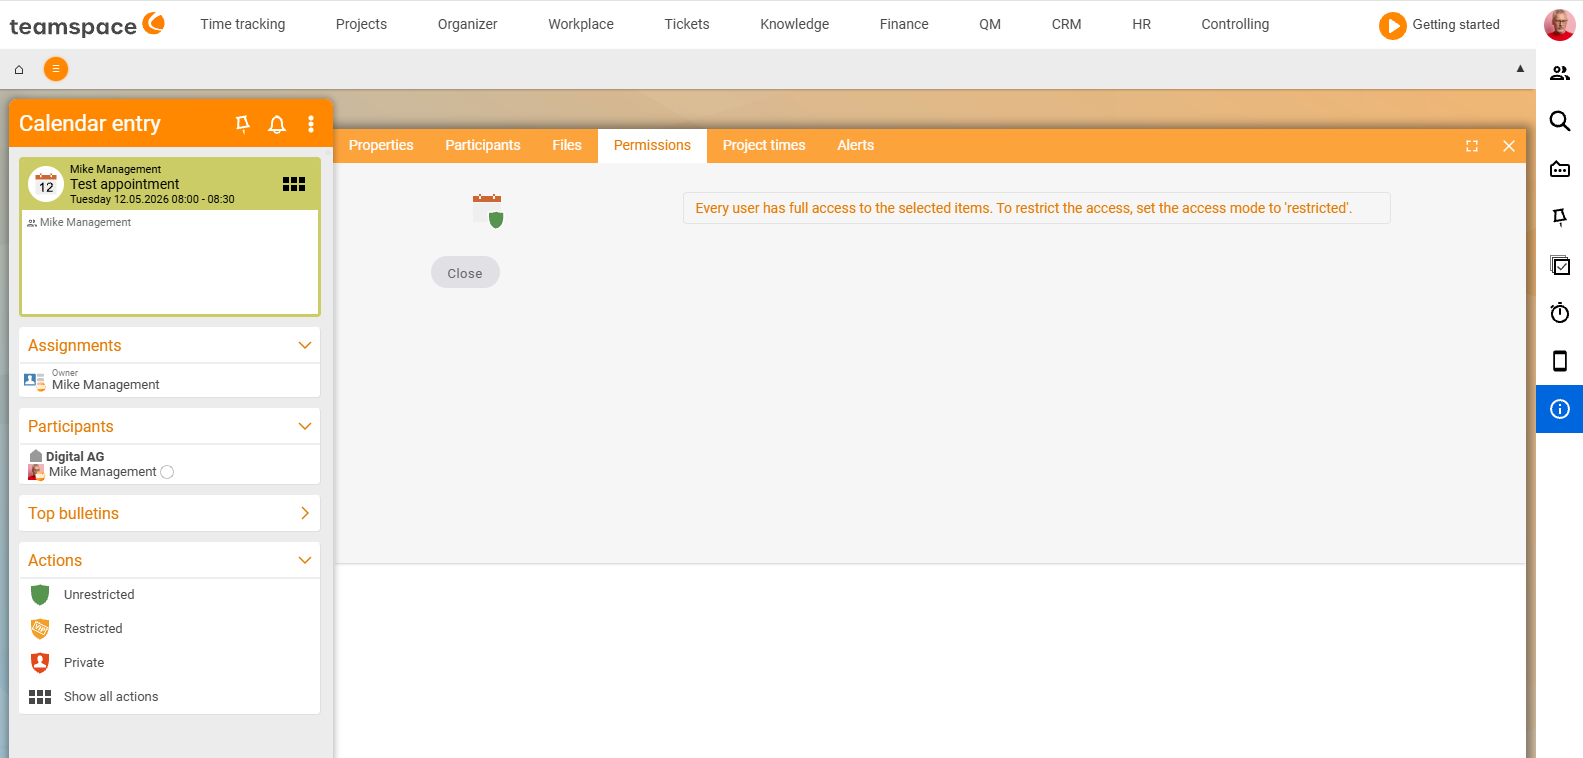Click the Mike Management participant name
Viewport: 1583px width, 758px height.
(102, 472)
